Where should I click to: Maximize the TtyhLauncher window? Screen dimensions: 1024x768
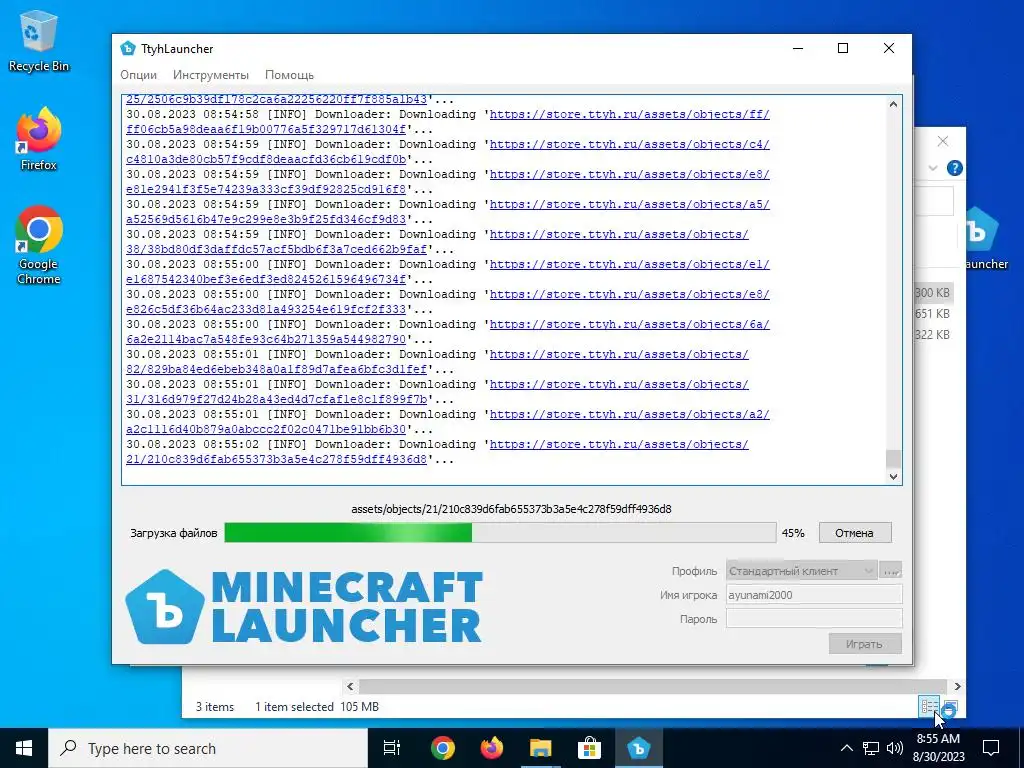(843, 48)
